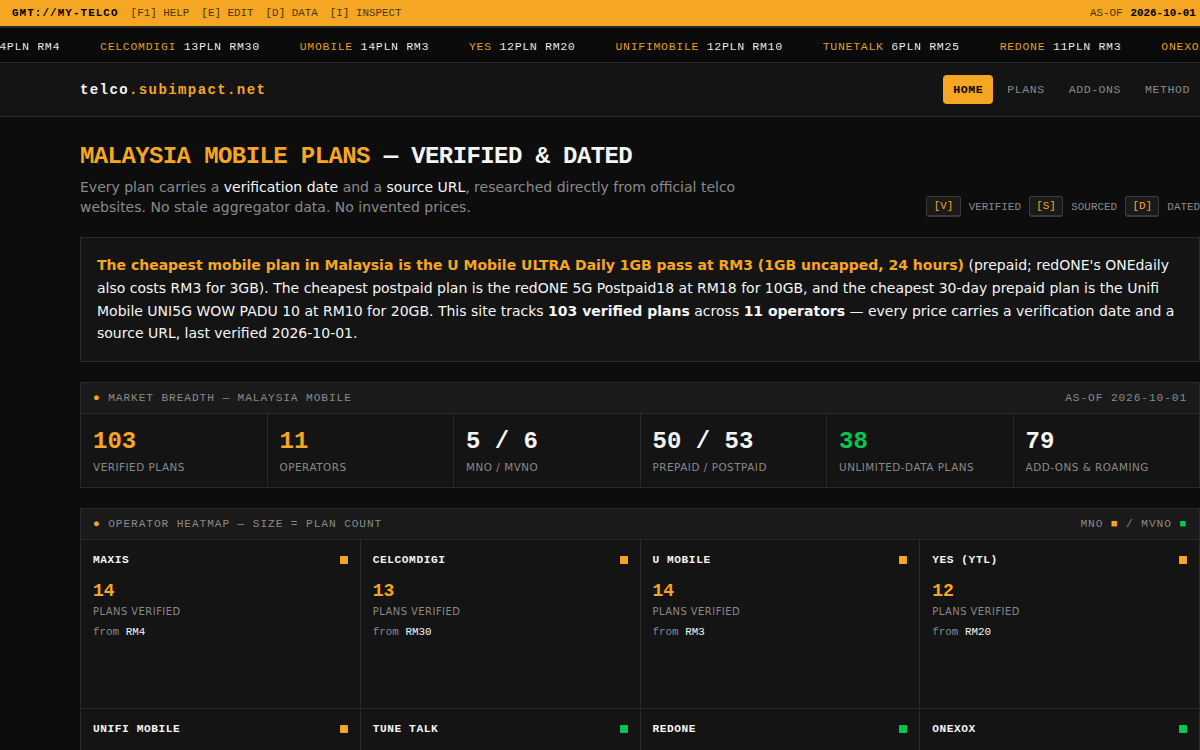Click the [V] verified legend badge
Screen dimensions: 1200x750
click(943, 206)
